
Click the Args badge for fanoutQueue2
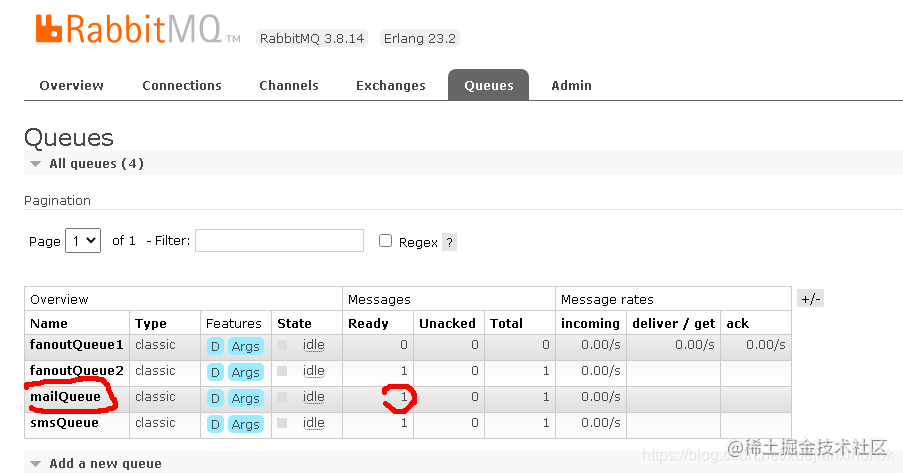point(245,373)
